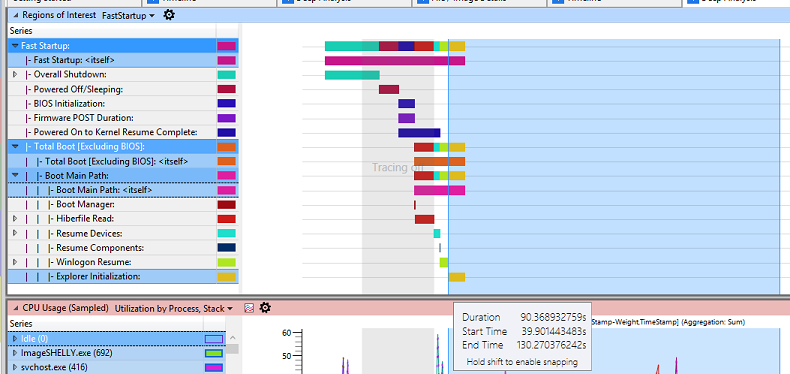Screen dimensions: 790x374
Task: Select Boot Main Path: <itself> row
Action: point(123,190)
